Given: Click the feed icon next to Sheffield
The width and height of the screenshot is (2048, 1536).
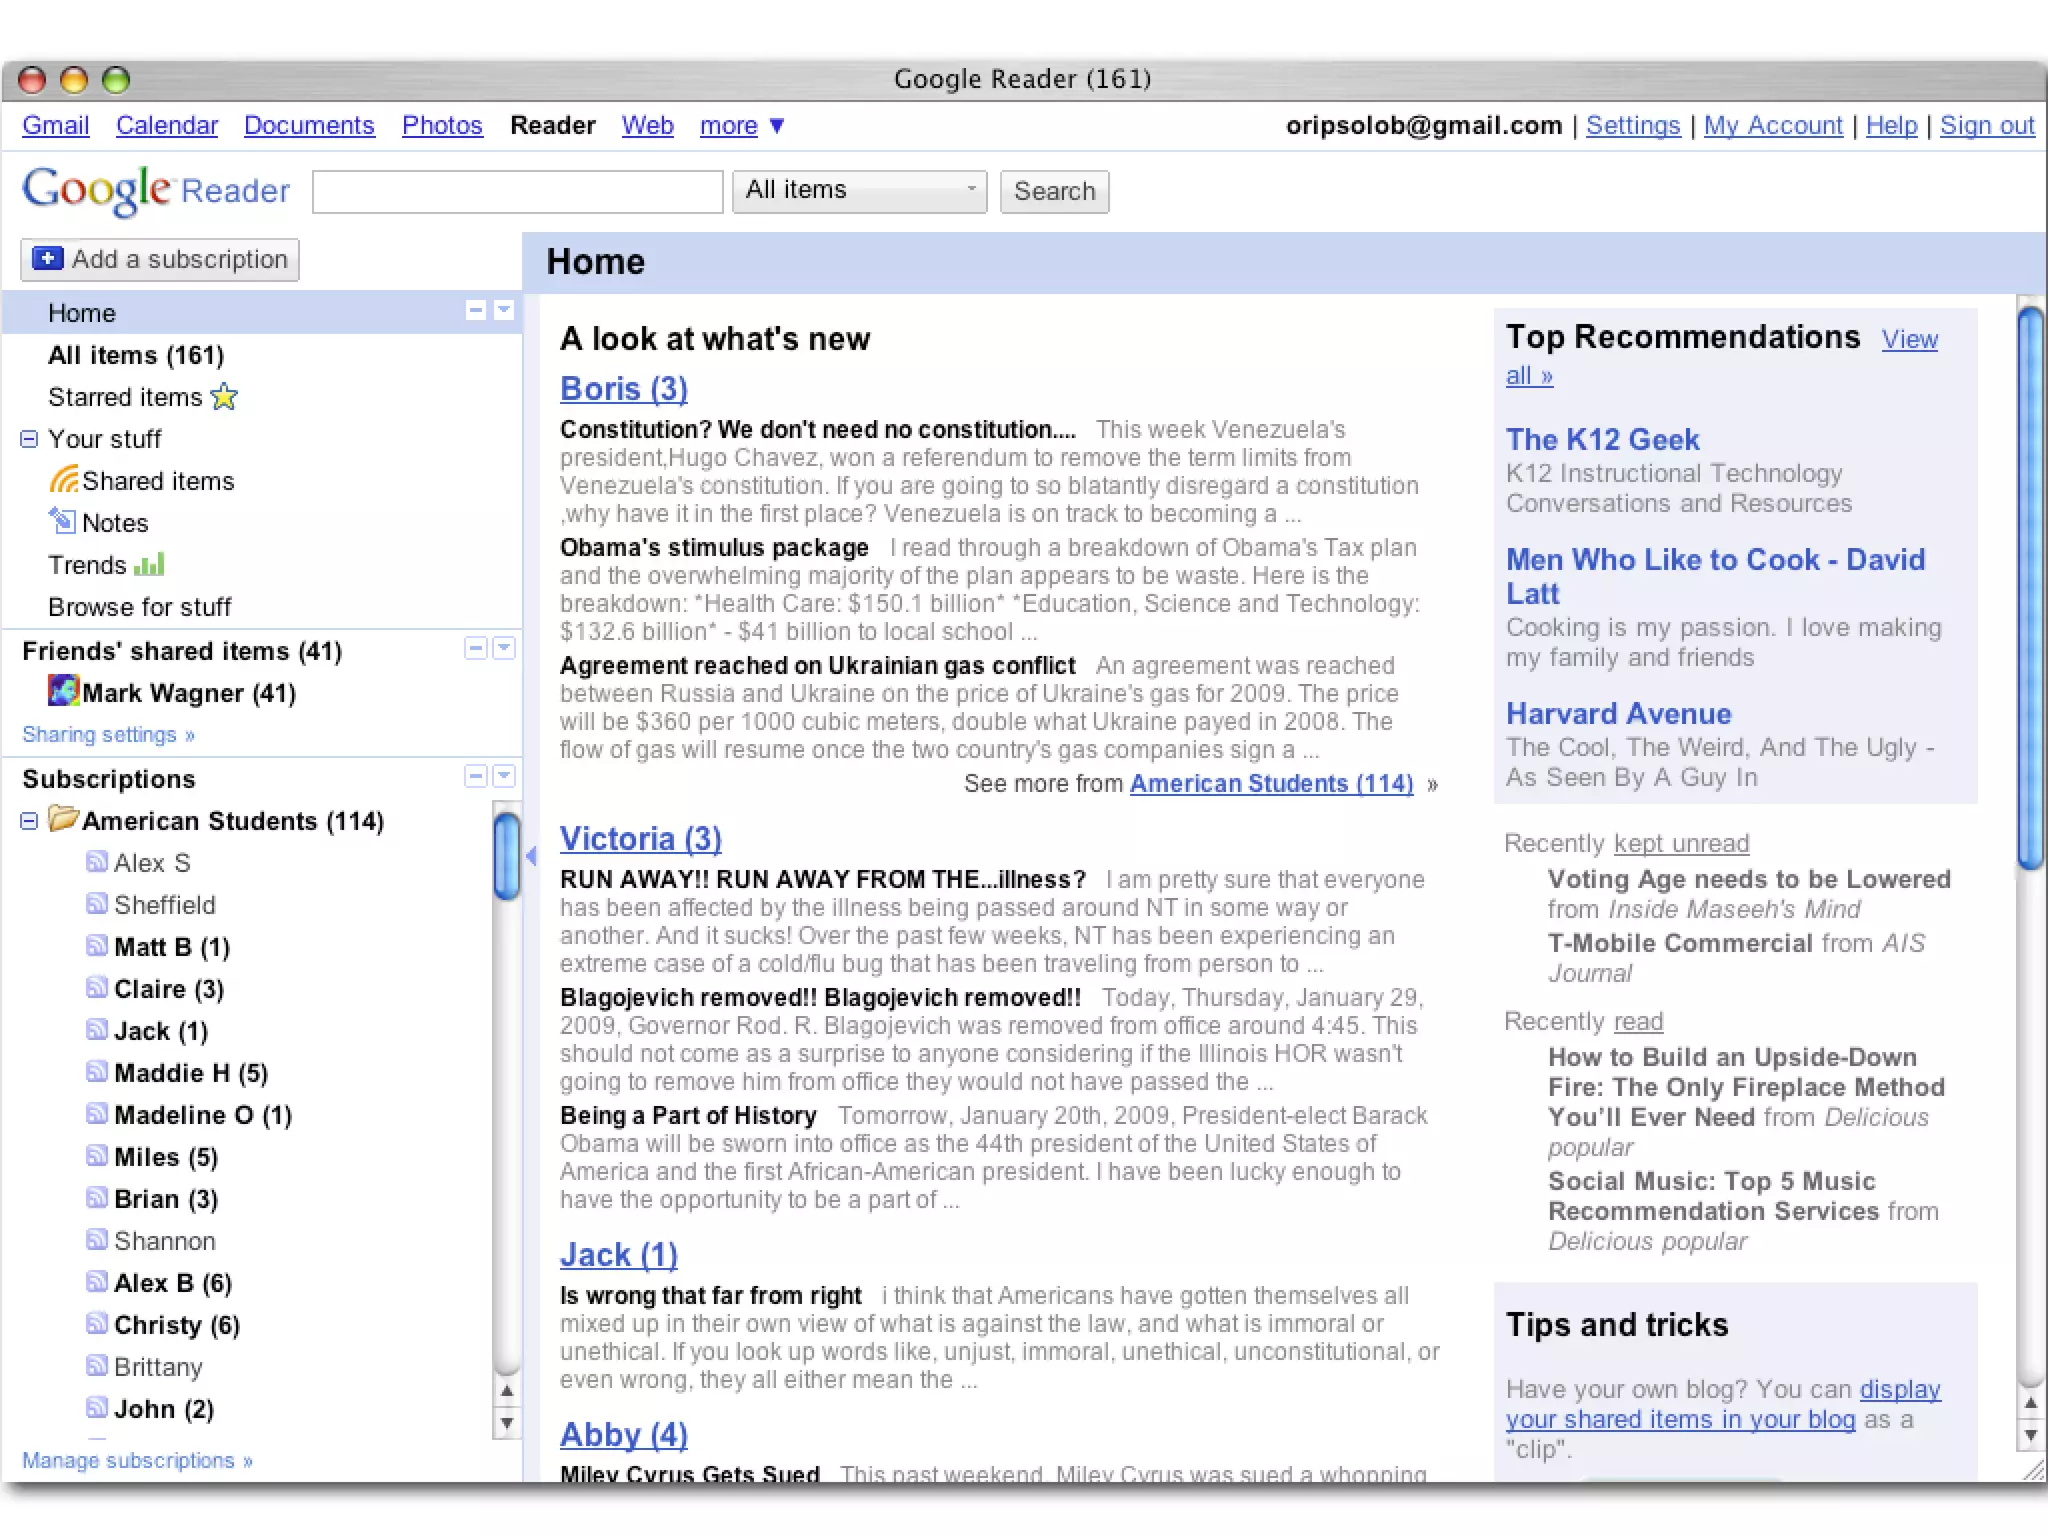Looking at the screenshot, I should pyautogui.click(x=97, y=904).
